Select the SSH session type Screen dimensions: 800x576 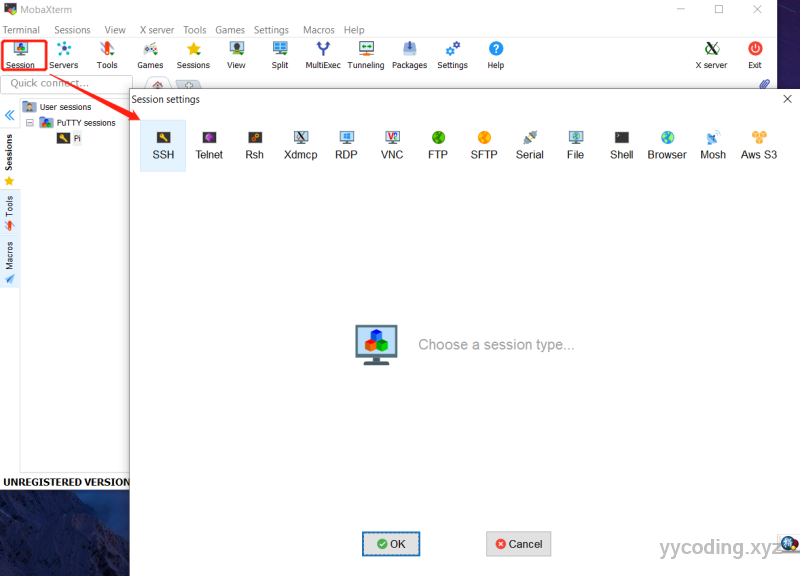coord(163,145)
